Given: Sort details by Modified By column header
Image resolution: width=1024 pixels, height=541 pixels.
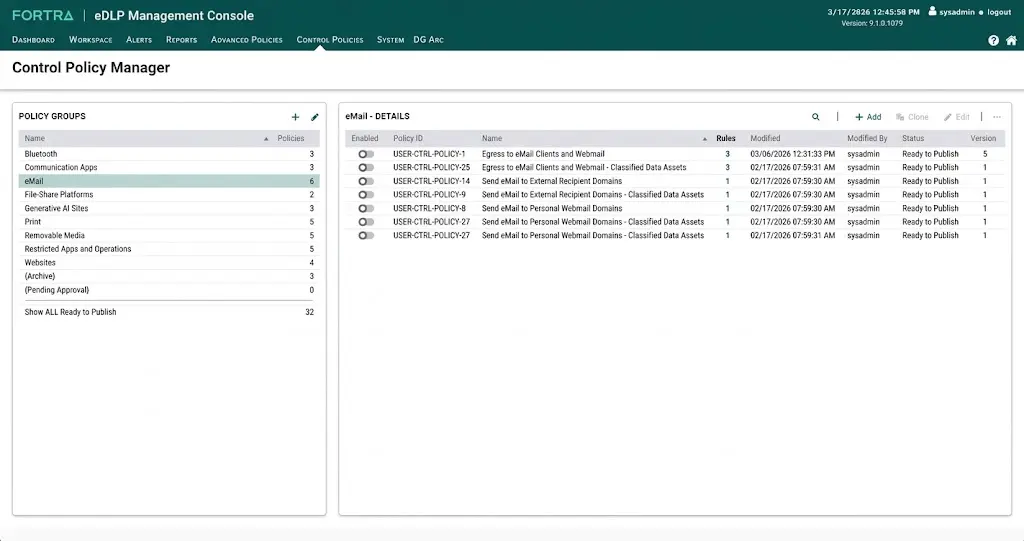Looking at the screenshot, I should tap(867, 139).
